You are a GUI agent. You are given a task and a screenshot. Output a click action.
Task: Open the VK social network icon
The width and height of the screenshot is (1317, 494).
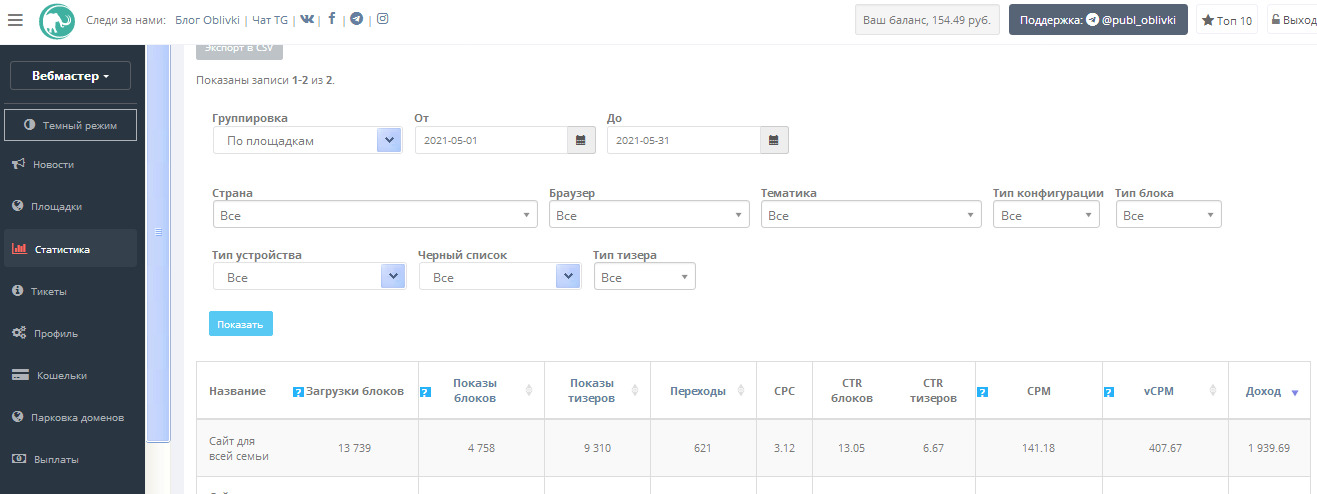pyautogui.click(x=306, y=19)
